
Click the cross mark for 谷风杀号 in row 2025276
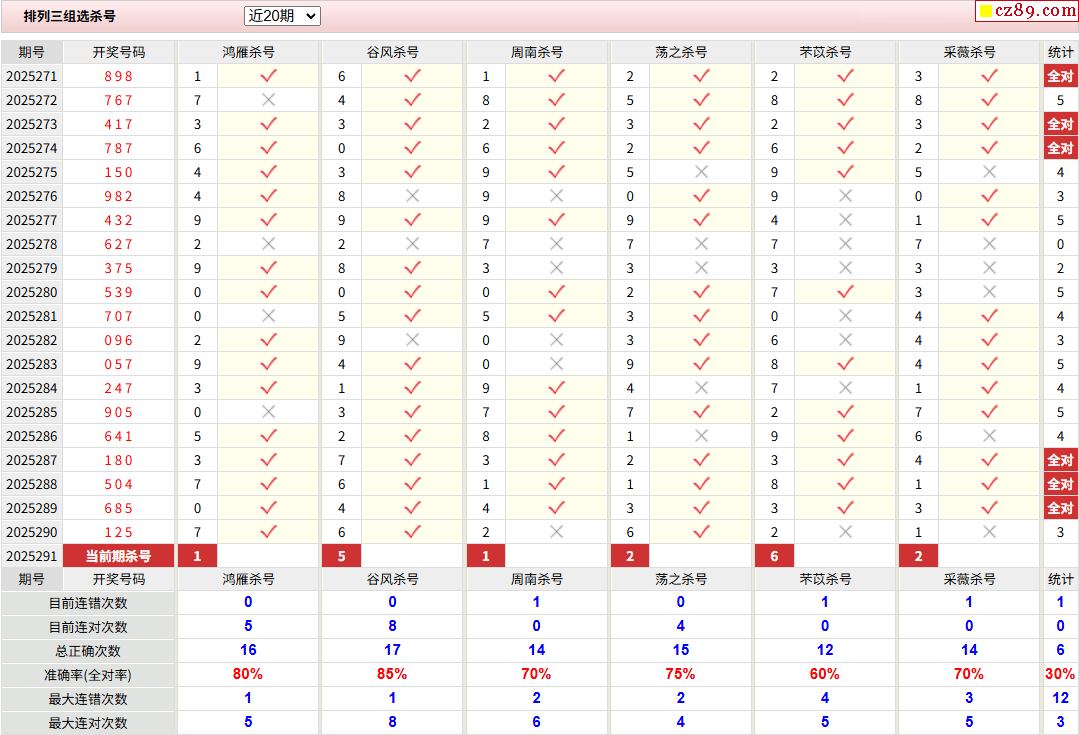412,196
